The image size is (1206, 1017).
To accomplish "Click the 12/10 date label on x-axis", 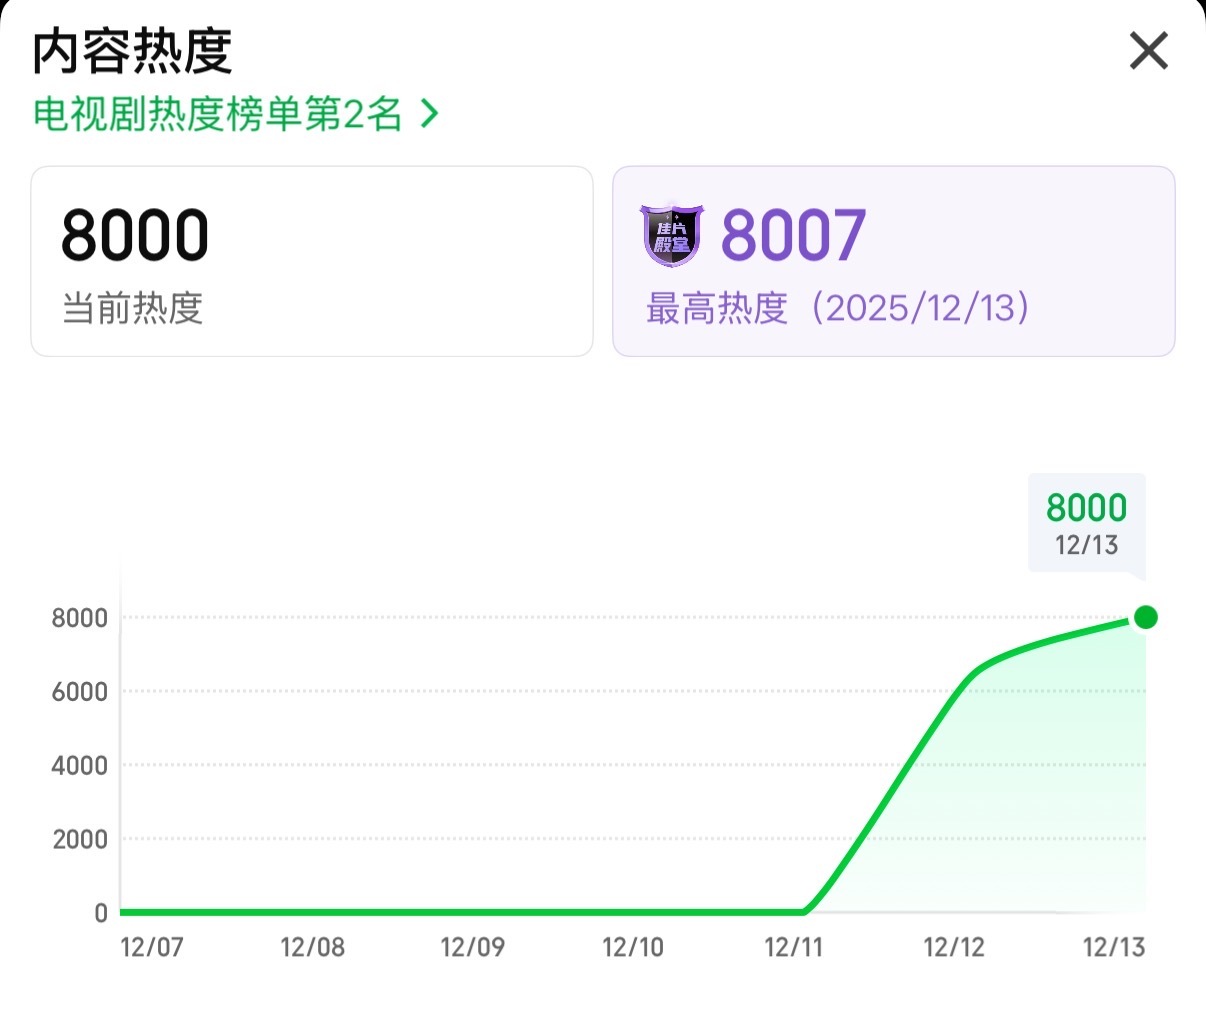I will (633, 947).
